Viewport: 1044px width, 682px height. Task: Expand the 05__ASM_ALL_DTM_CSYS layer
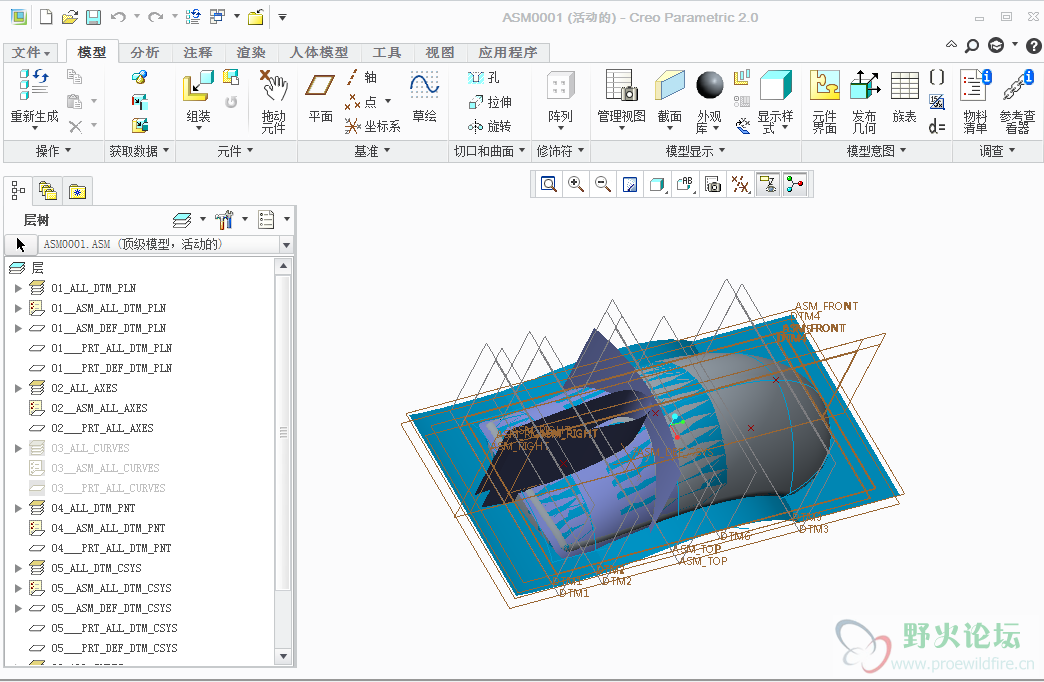19,588
